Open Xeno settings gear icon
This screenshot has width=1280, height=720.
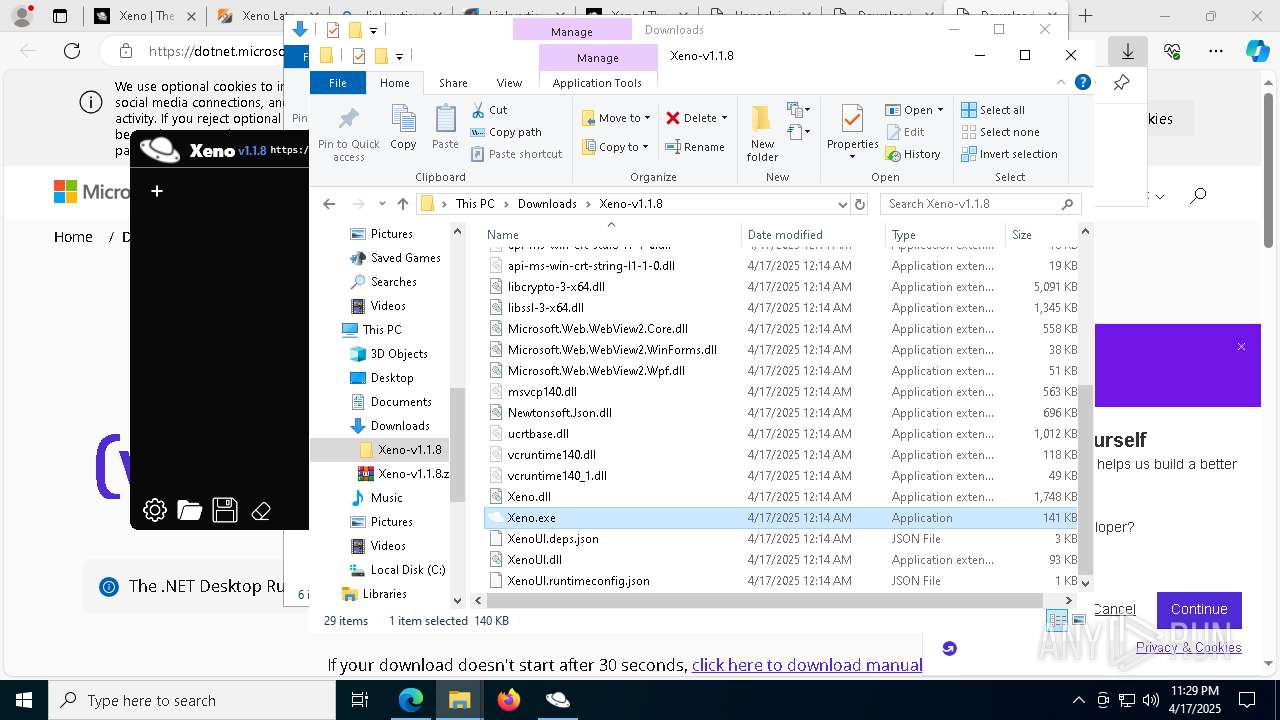pyautogui.click(x=154, y=510)
